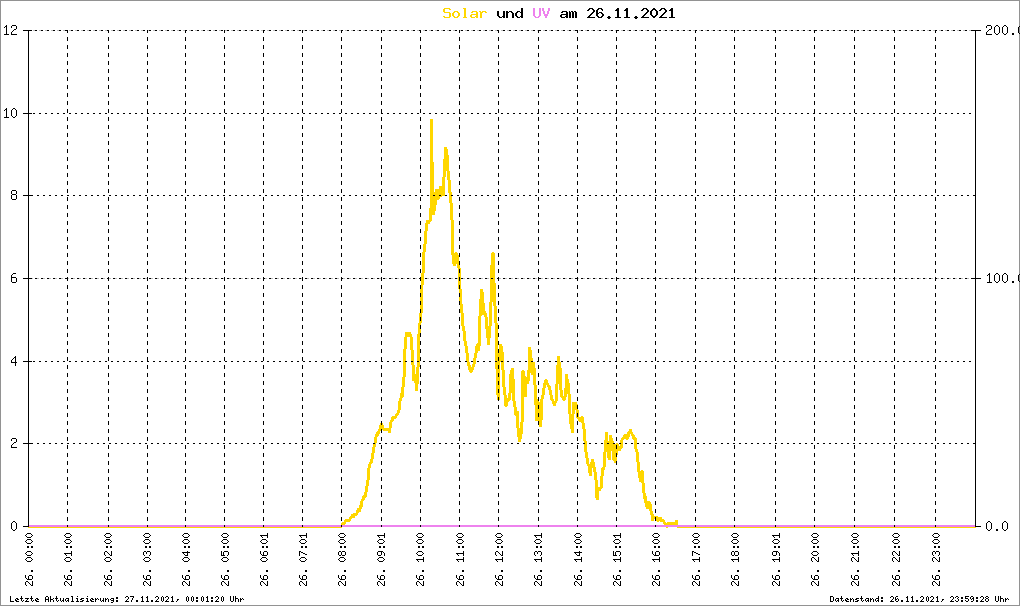The height and width of the screenshot is (606, 1020).
Task: Click the right axis value 100.0
Action: pyautogui.click(x=1002, y=278)
